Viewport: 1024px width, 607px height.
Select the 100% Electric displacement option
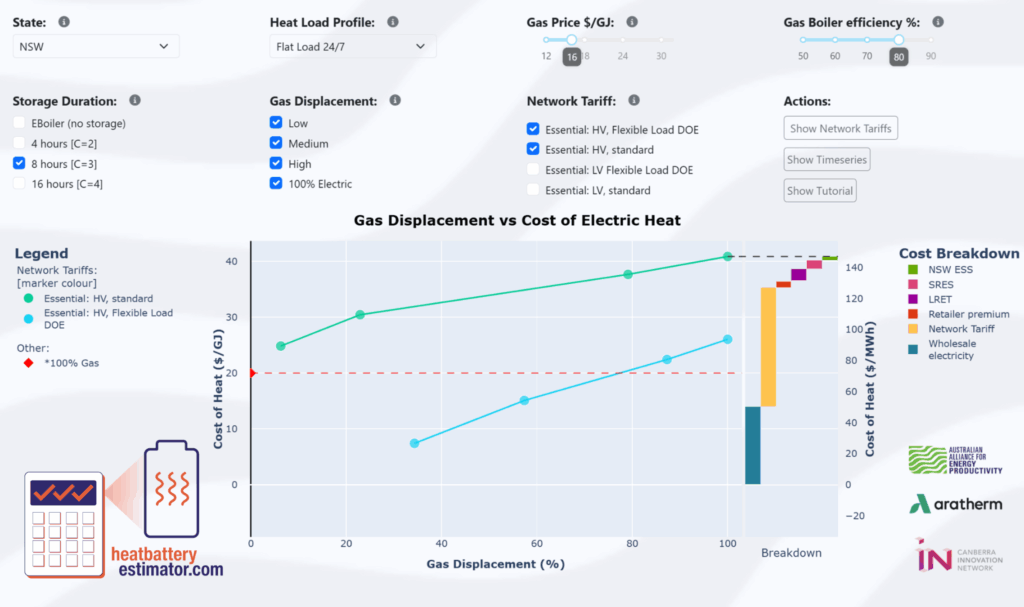(275, 184)
